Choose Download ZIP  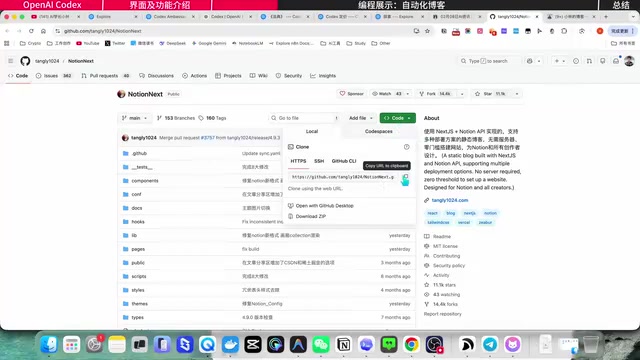(311, 216)
